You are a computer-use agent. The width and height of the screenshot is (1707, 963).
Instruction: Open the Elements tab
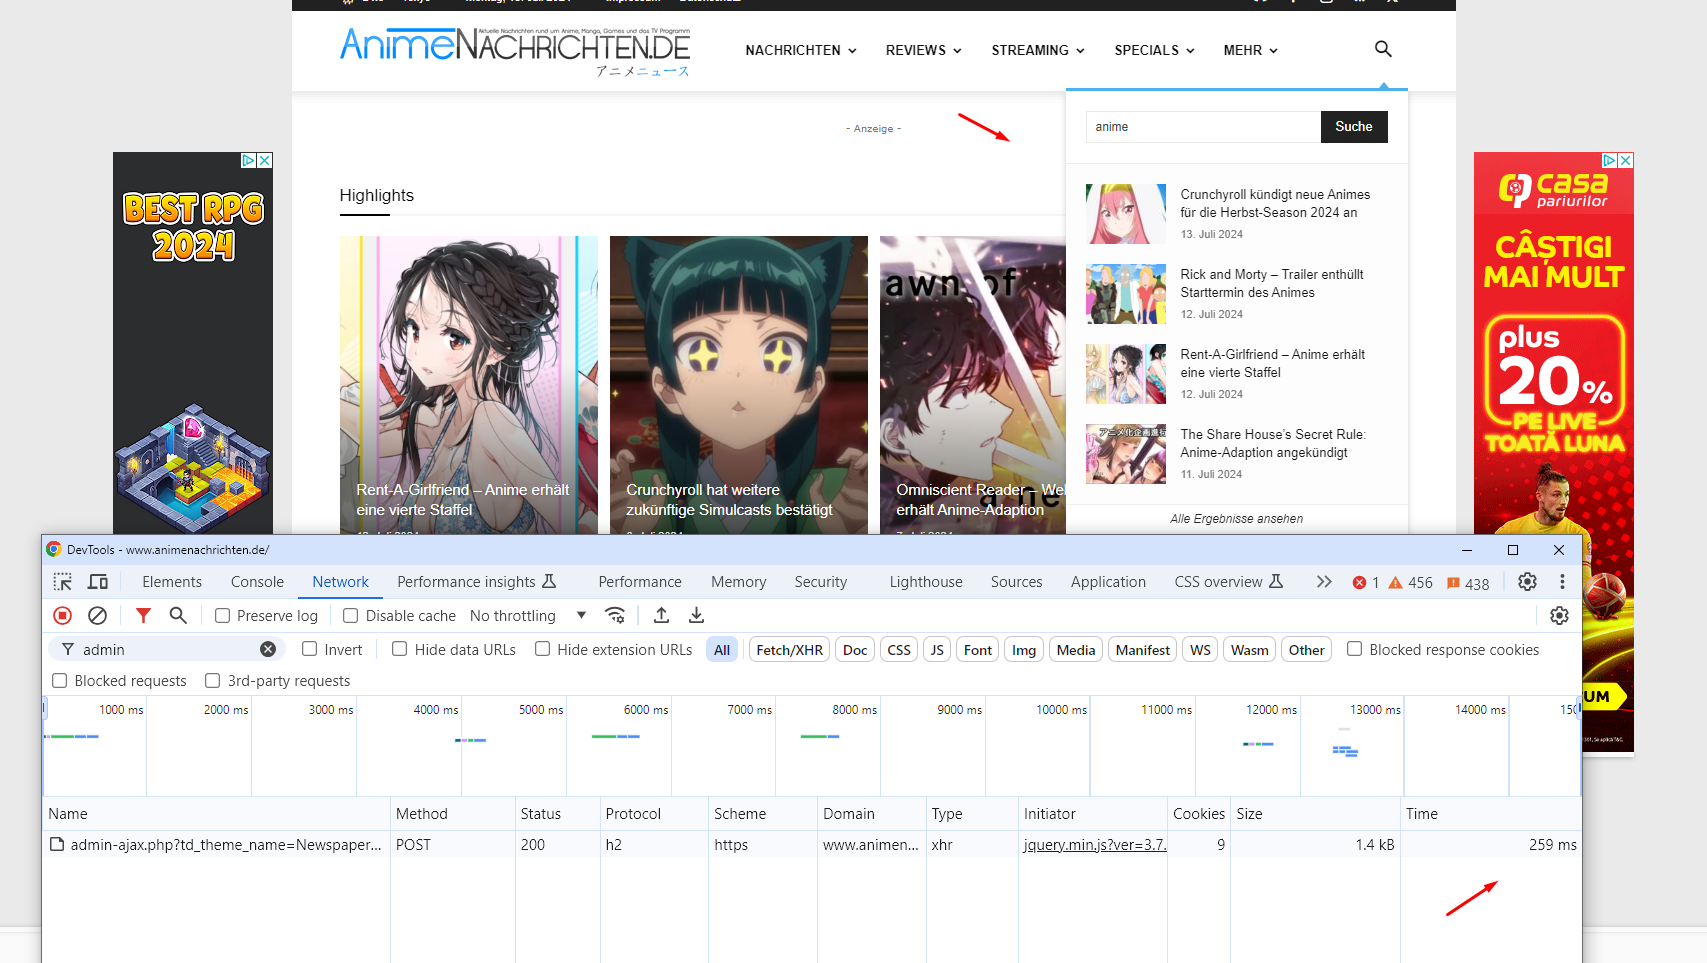[x=172, y=582]
